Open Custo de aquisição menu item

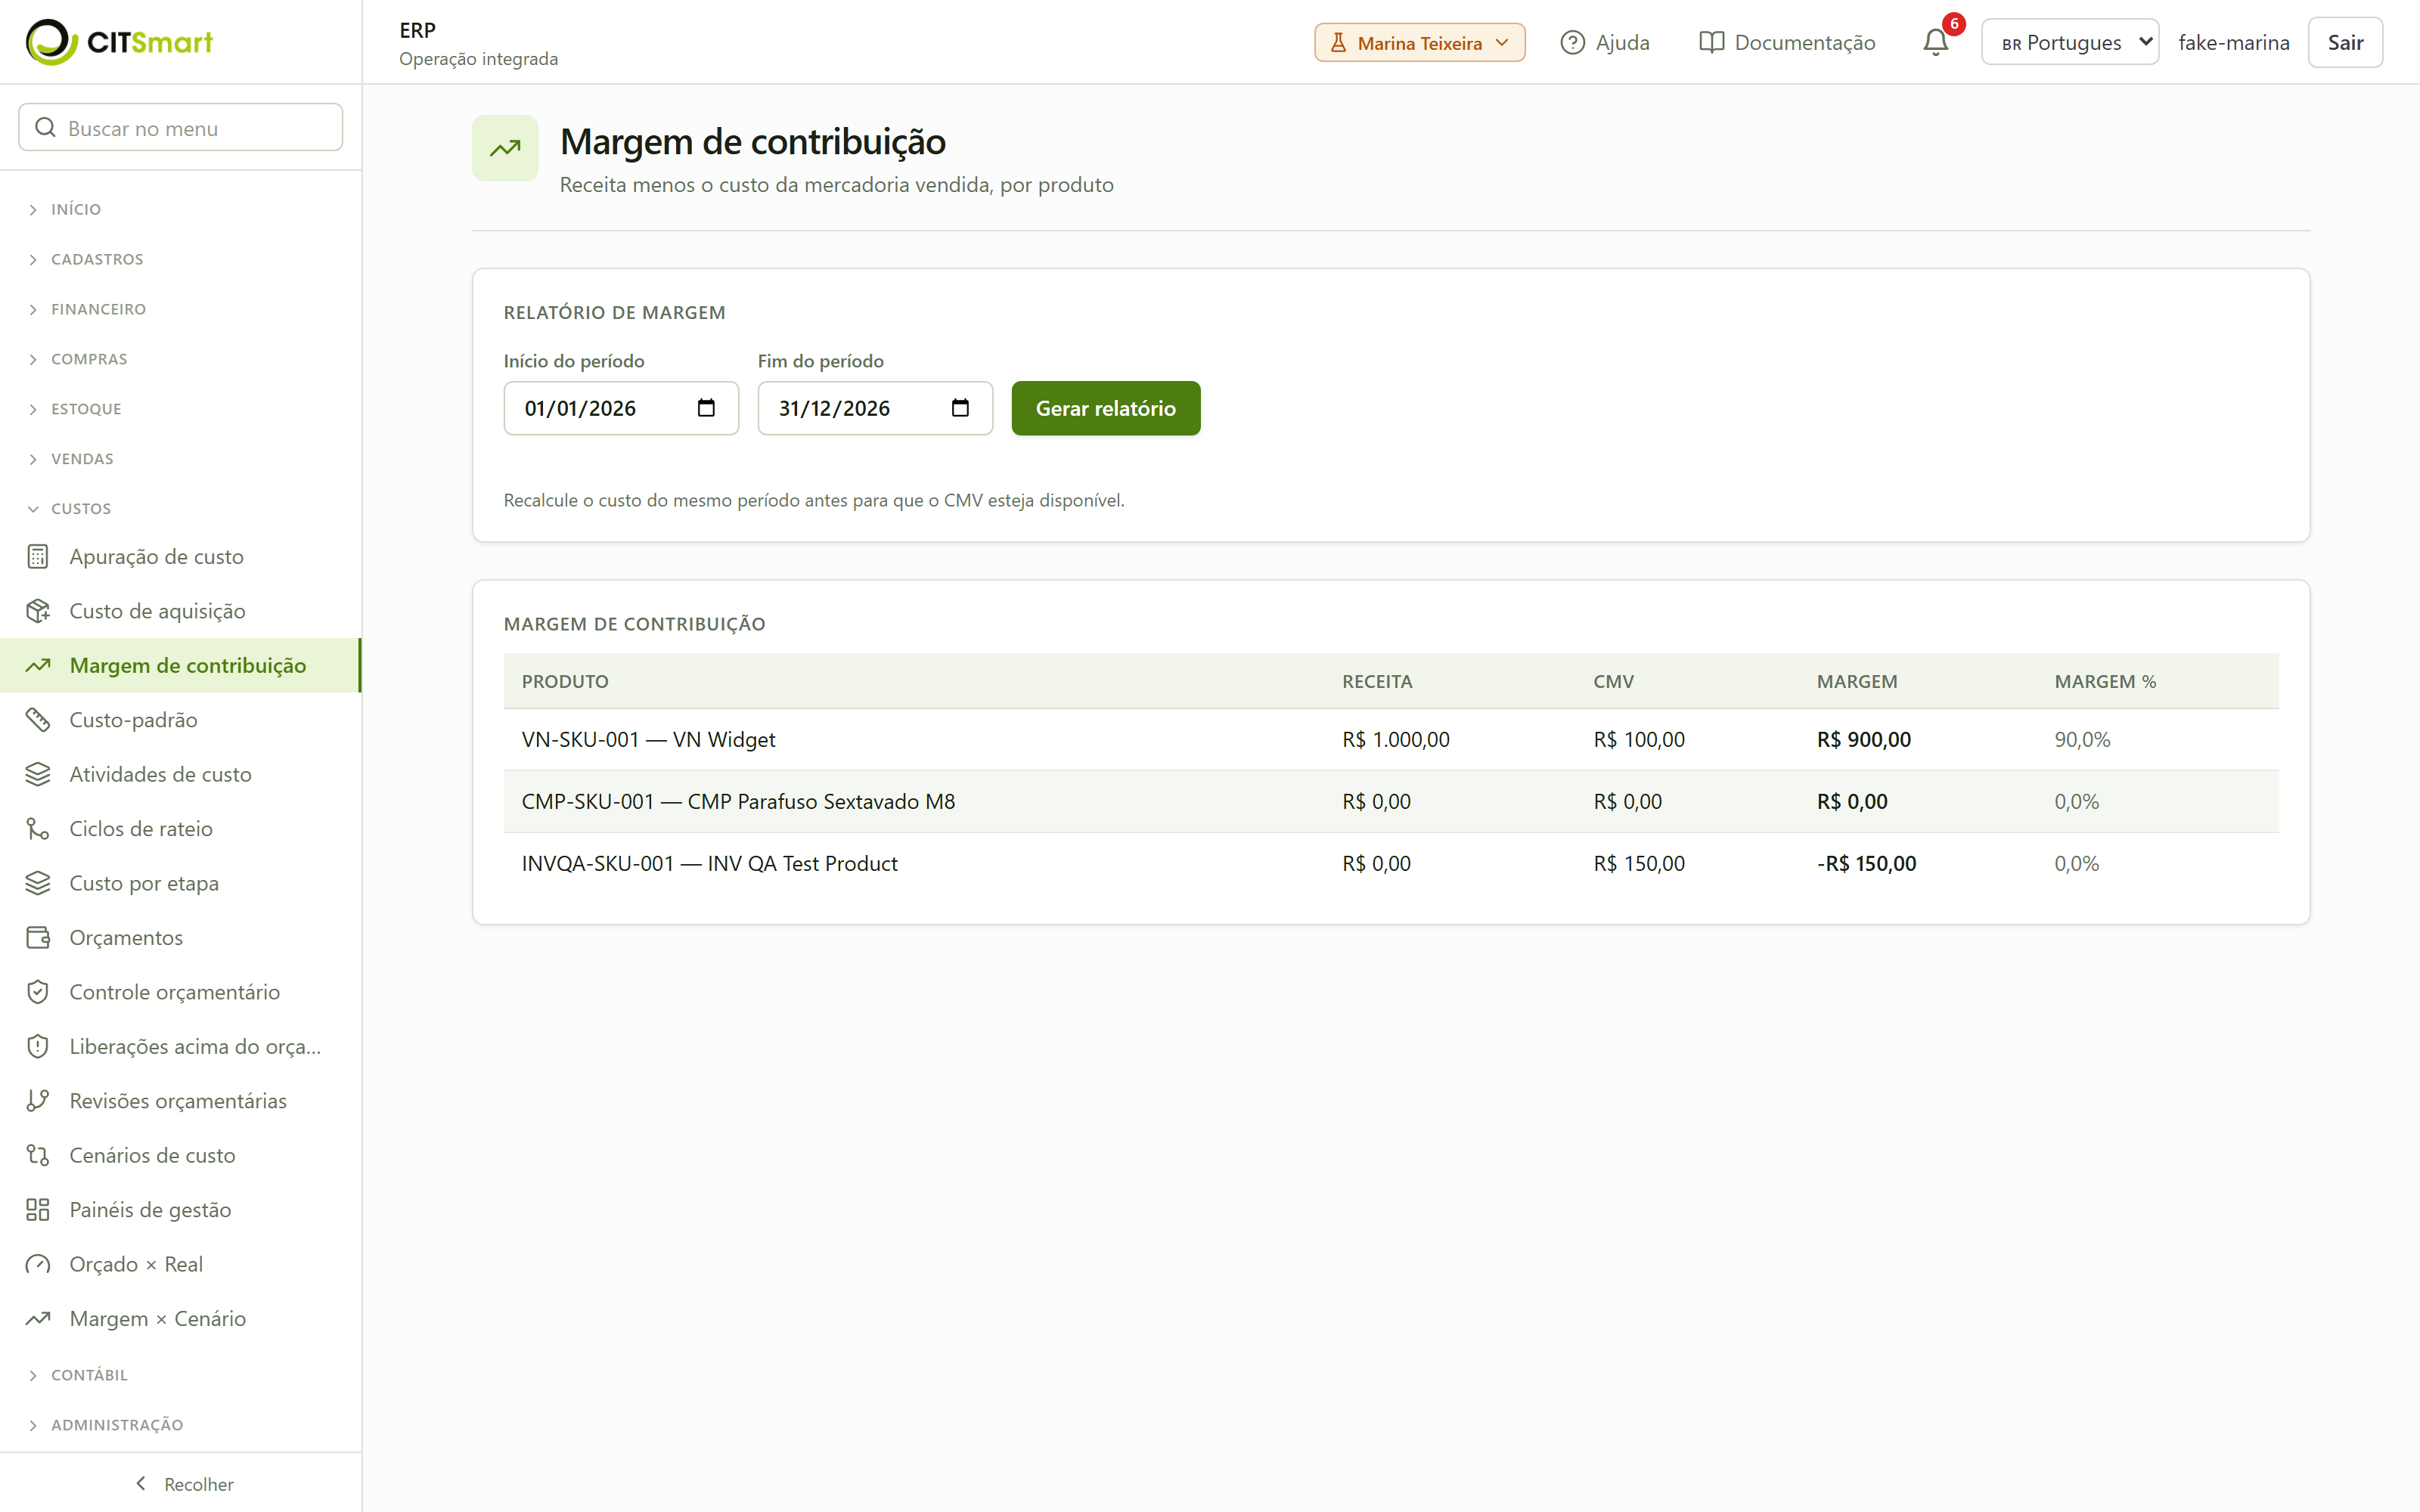pyautogui.click(x=180, y=611)
